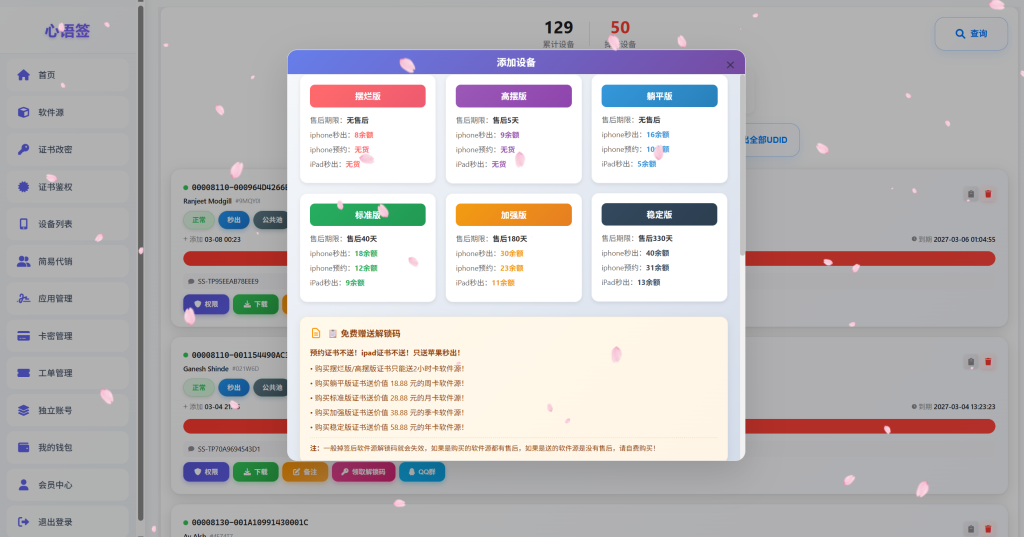Click UDID 00008130-001A10991430001C text
Screen dimensions: 1024x537
[249, 523]
